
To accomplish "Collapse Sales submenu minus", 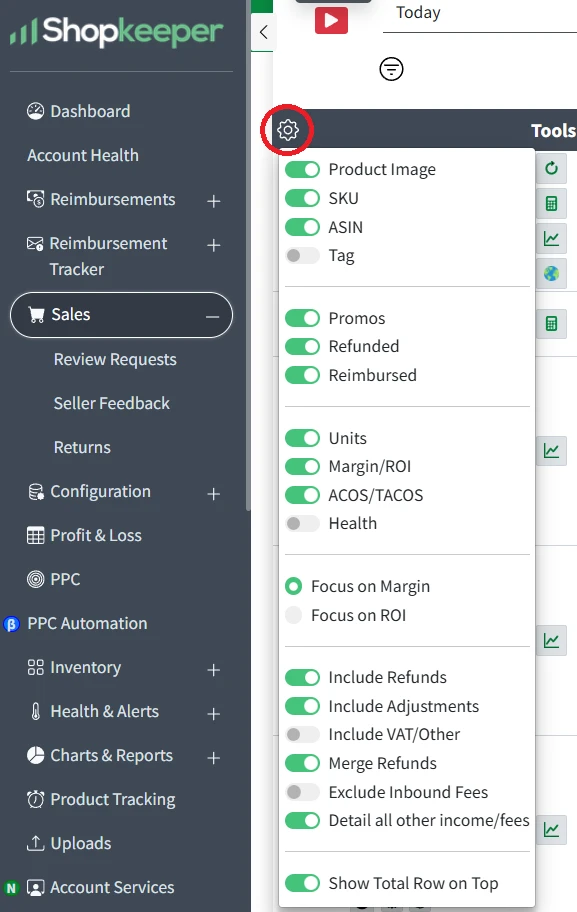I will (212, 316).
